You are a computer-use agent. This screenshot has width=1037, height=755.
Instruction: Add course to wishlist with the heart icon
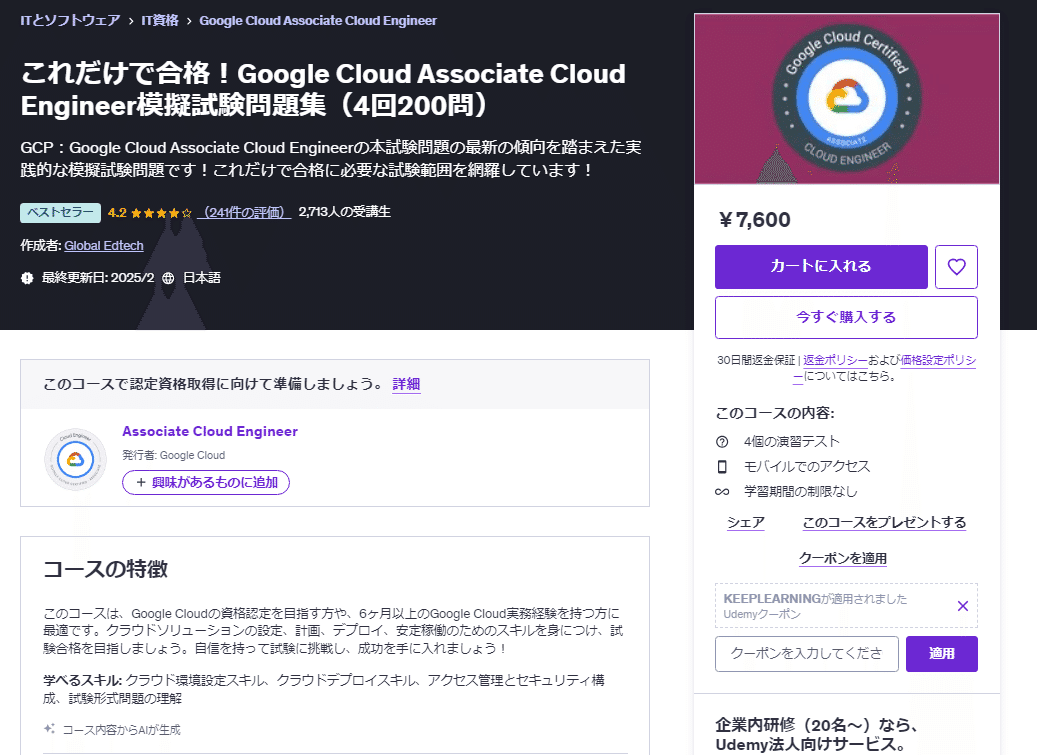[x=956, y=267]
